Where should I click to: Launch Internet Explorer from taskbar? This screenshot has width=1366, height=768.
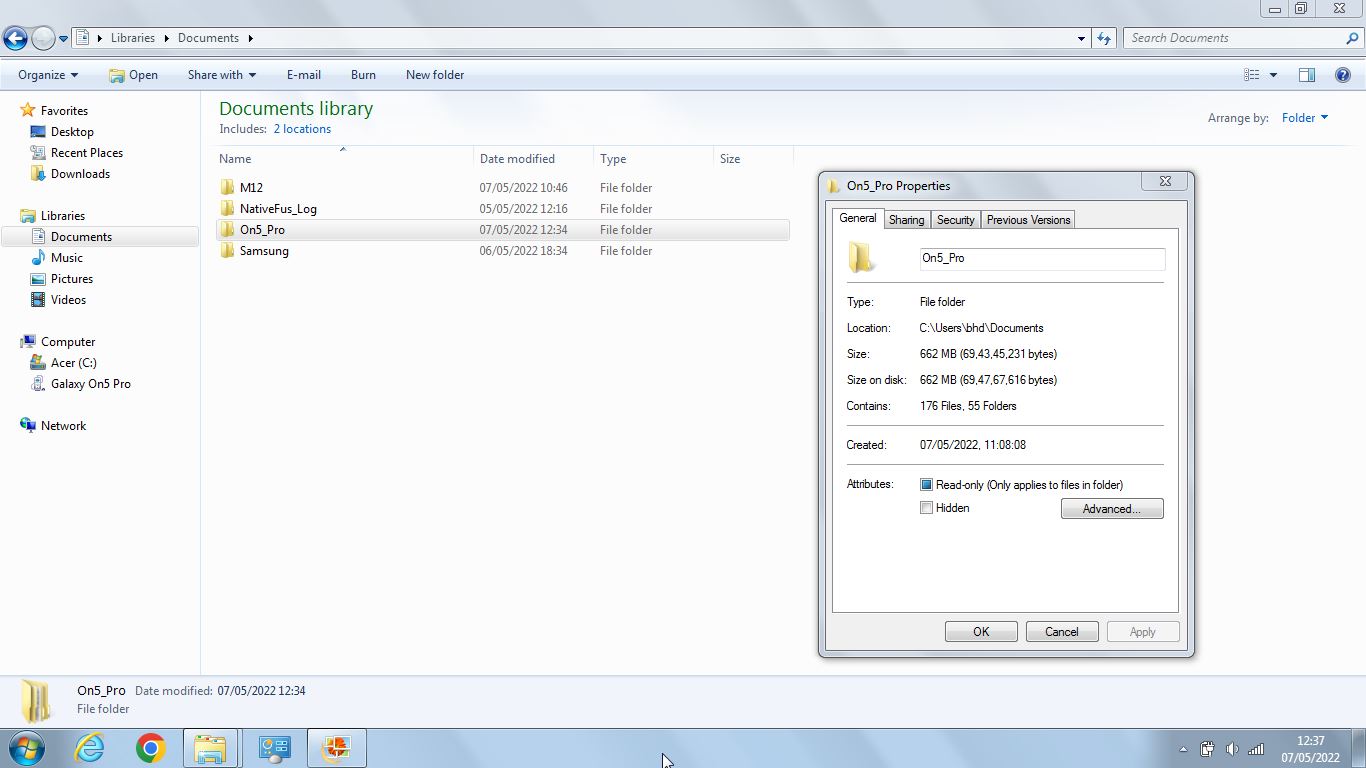coord(89,748)
